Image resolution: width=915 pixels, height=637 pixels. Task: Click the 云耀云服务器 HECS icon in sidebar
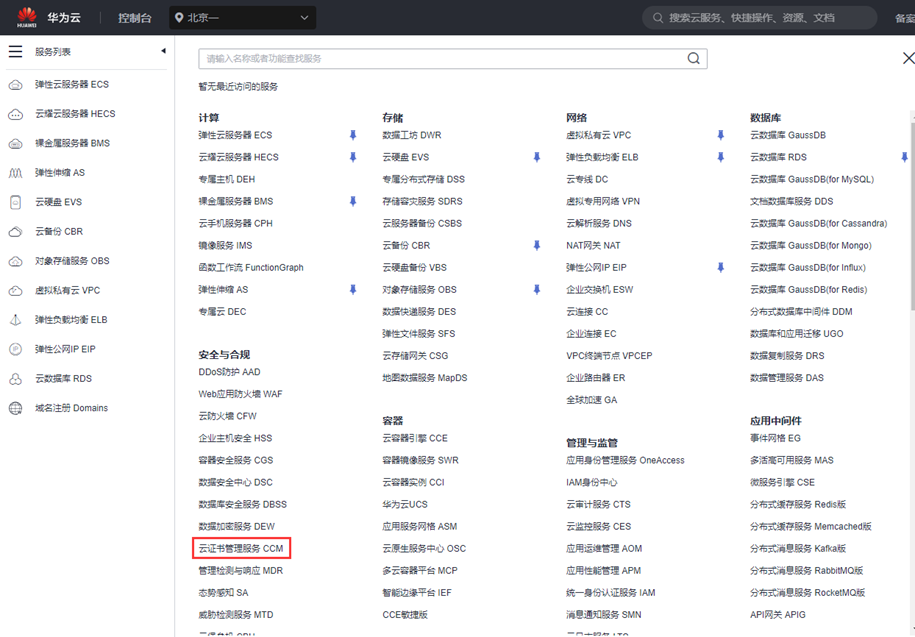click(16, 114)
